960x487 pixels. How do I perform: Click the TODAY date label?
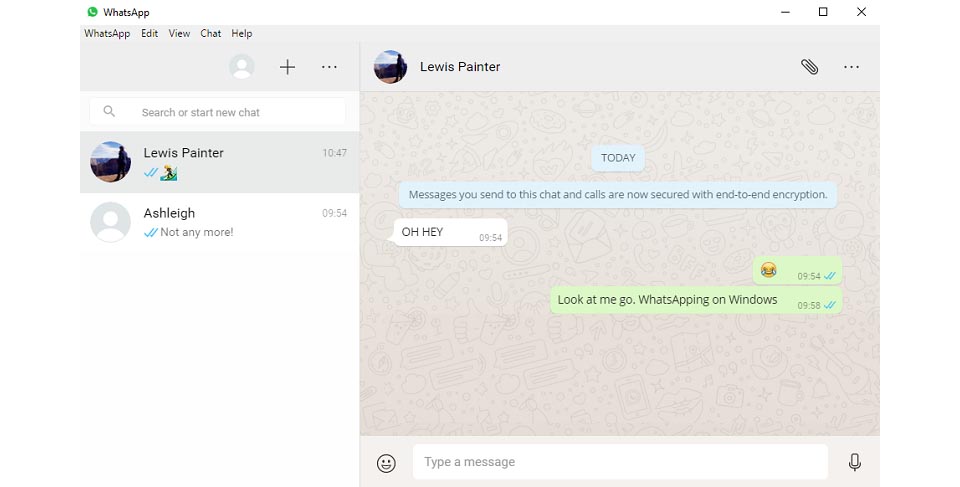(618, 158)
